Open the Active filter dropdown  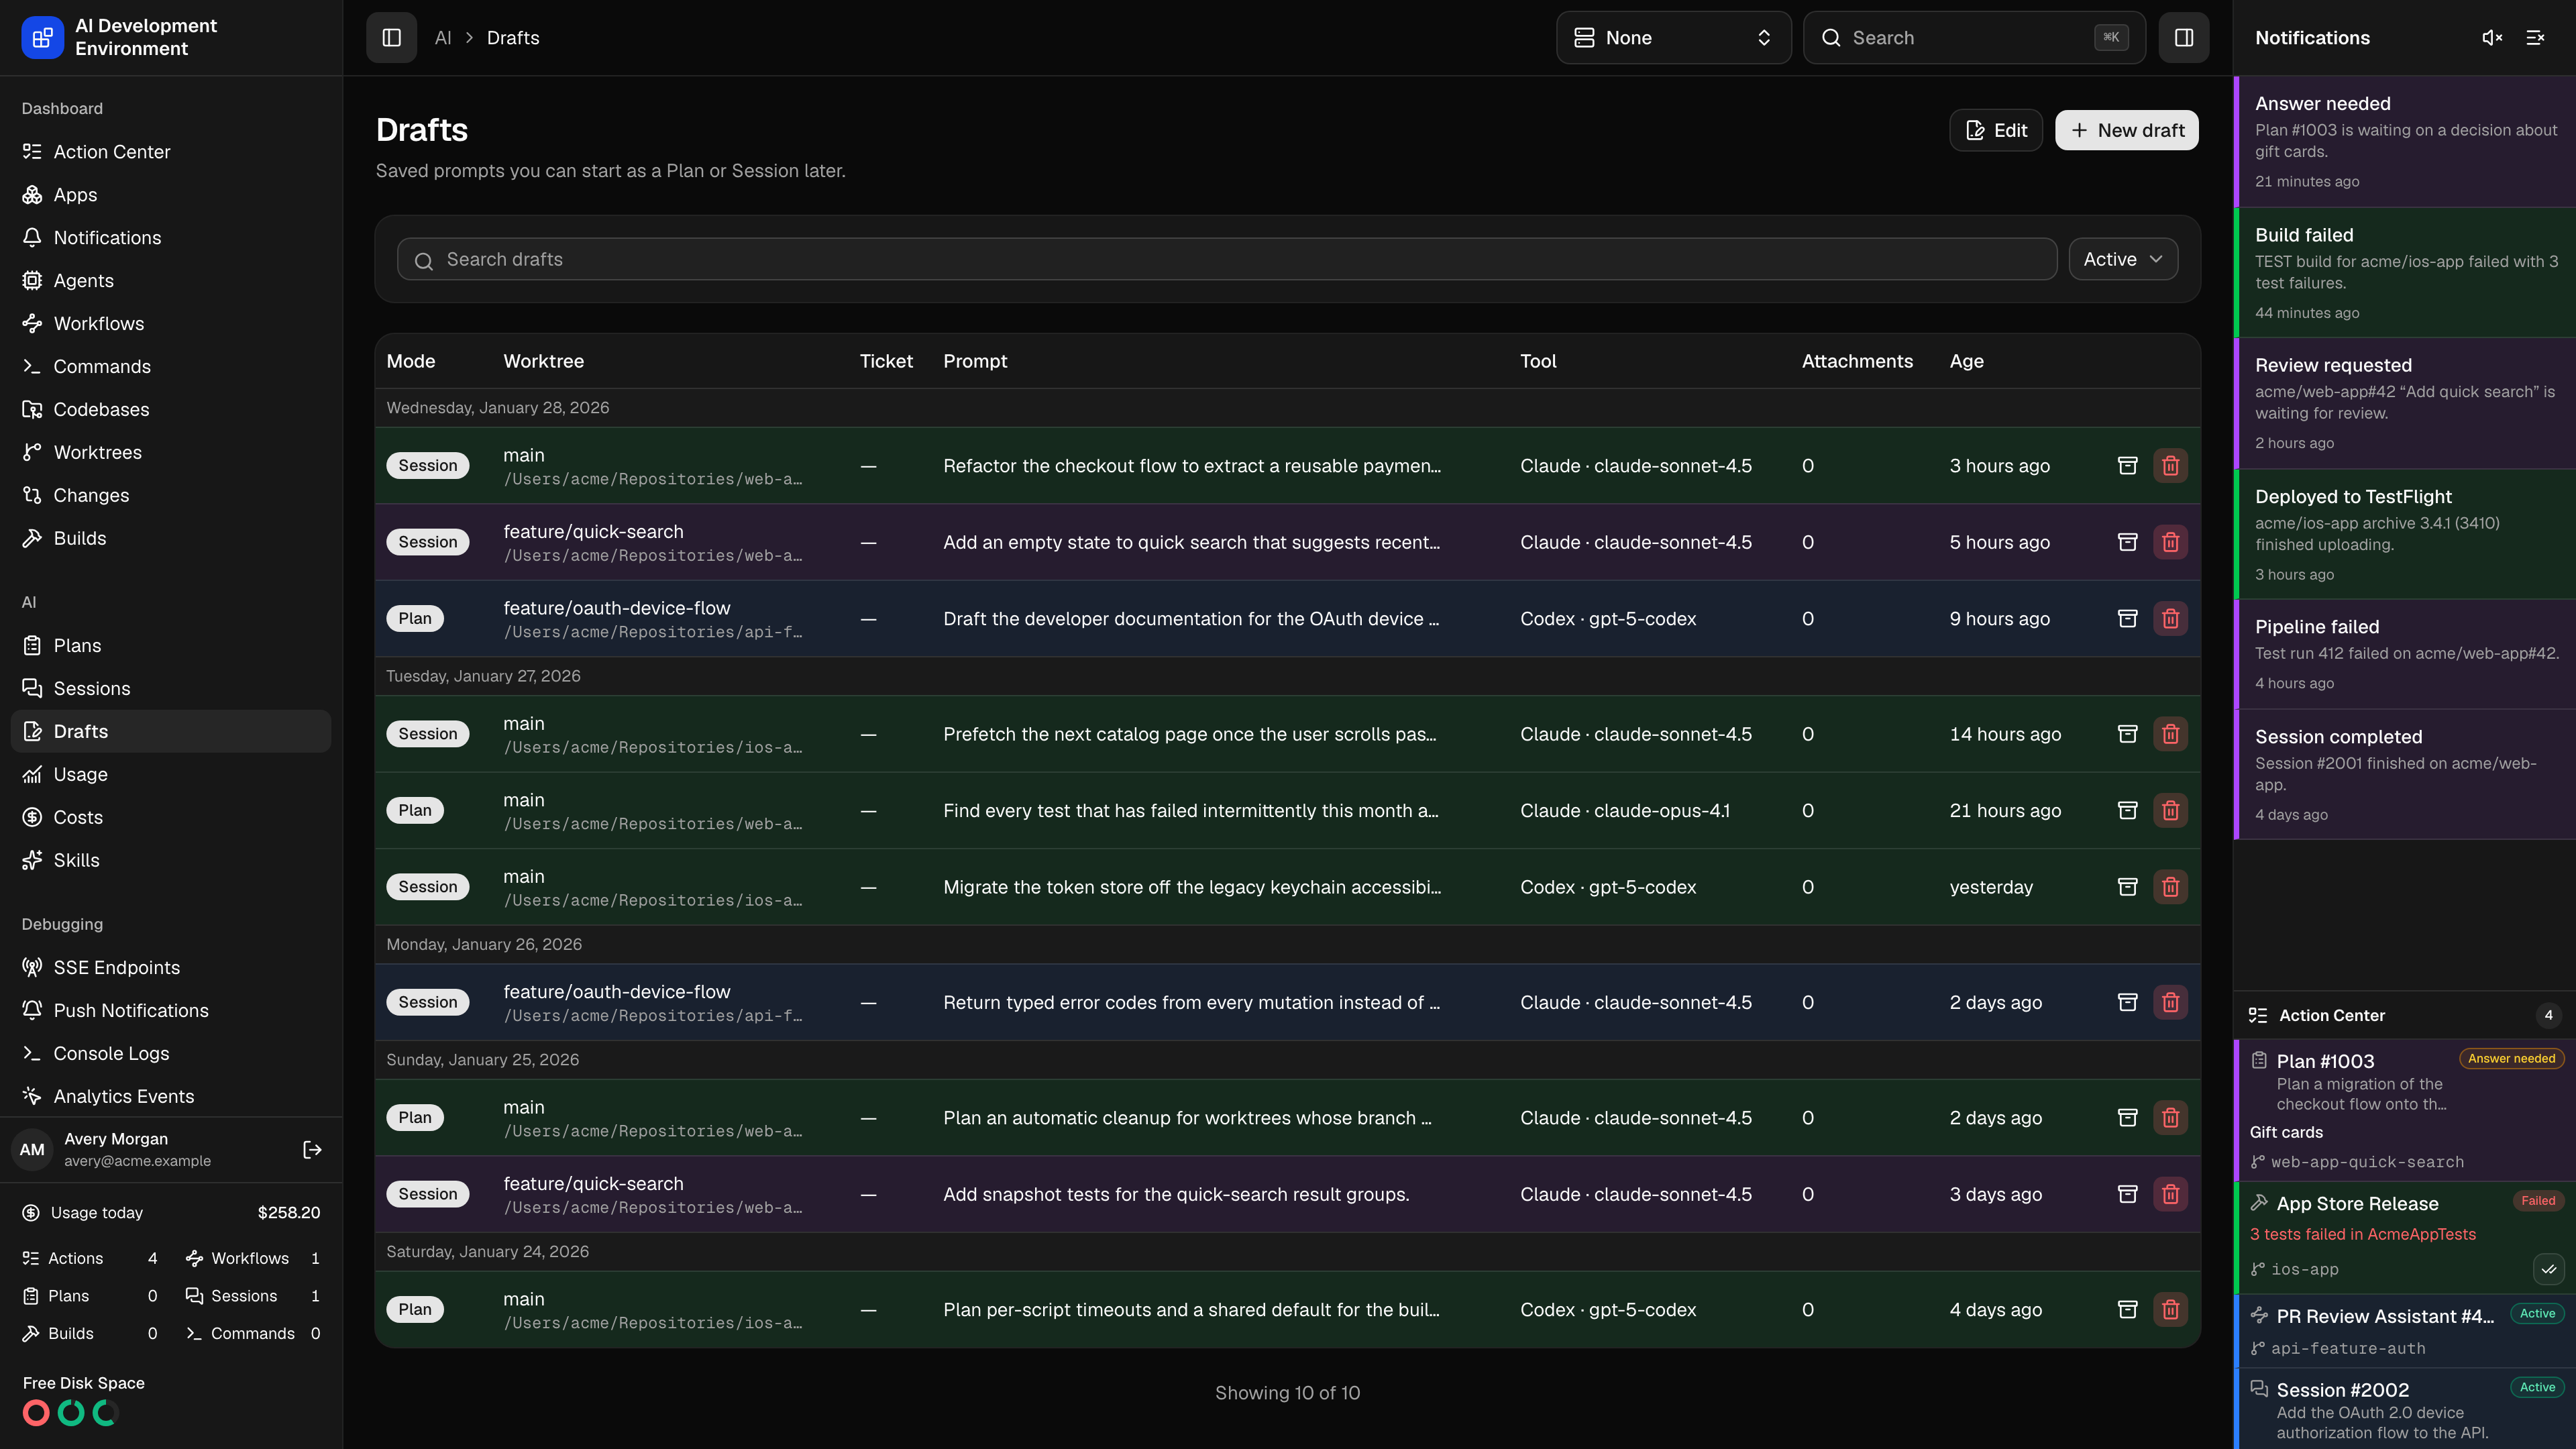click(2122, 260)
